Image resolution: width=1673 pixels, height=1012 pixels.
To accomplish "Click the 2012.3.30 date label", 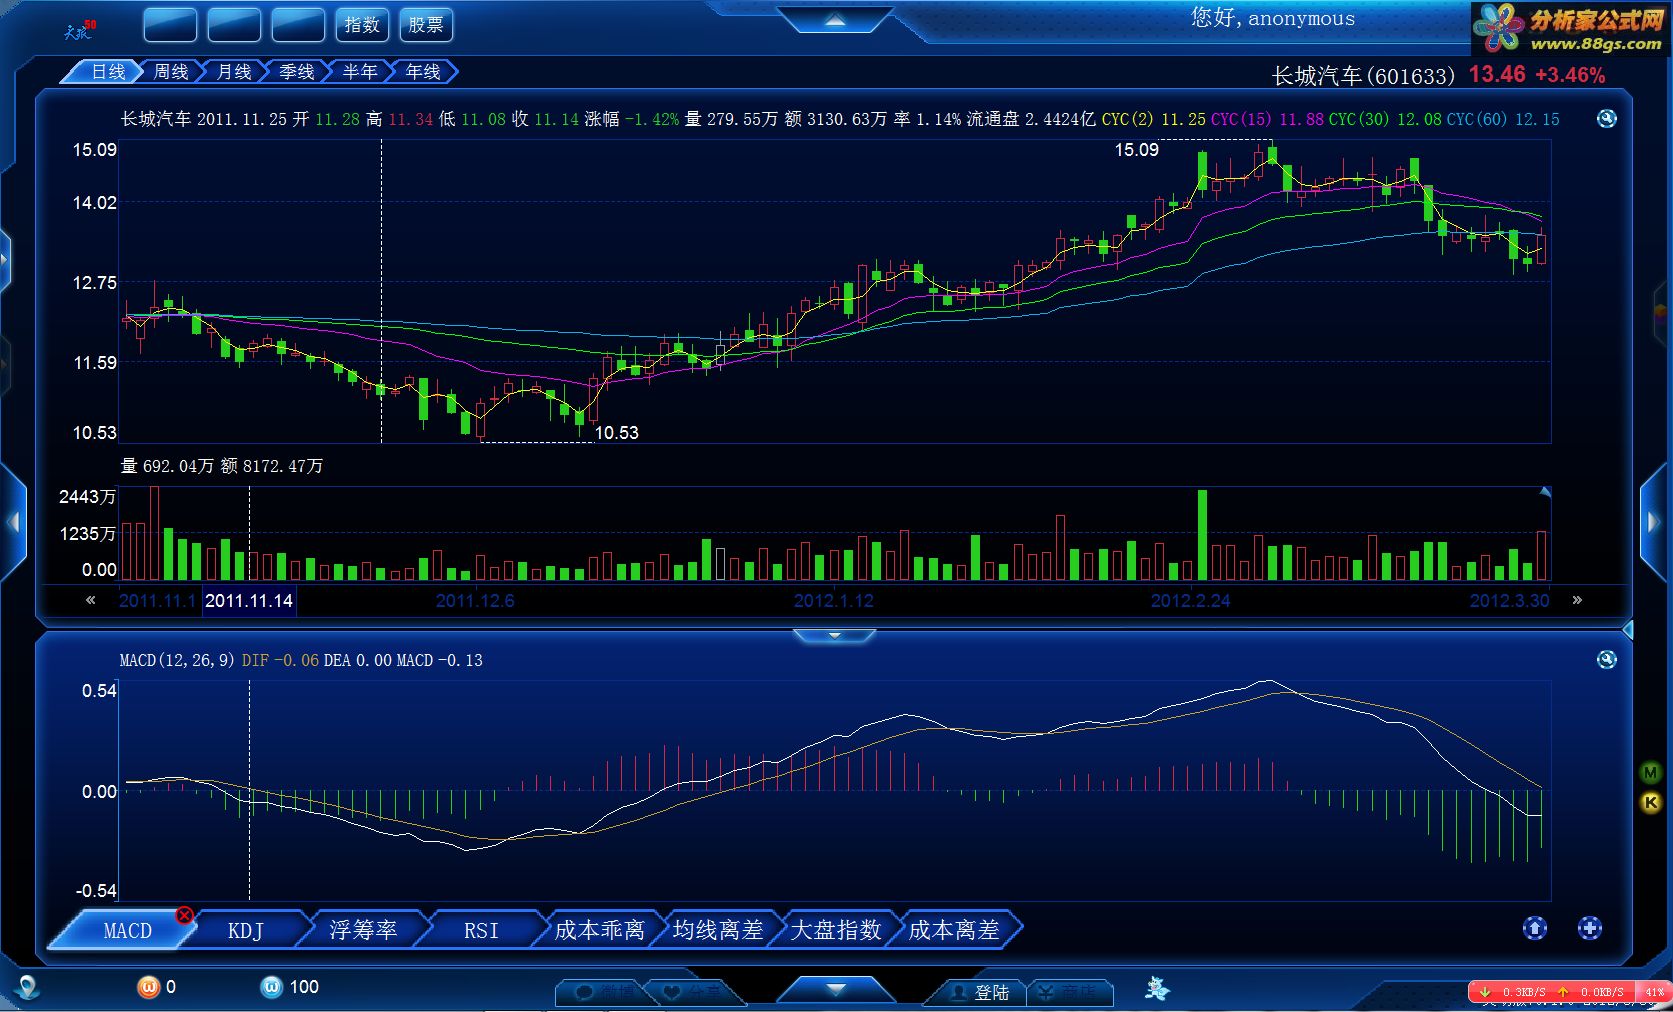I will click(x=1509, y=600).
